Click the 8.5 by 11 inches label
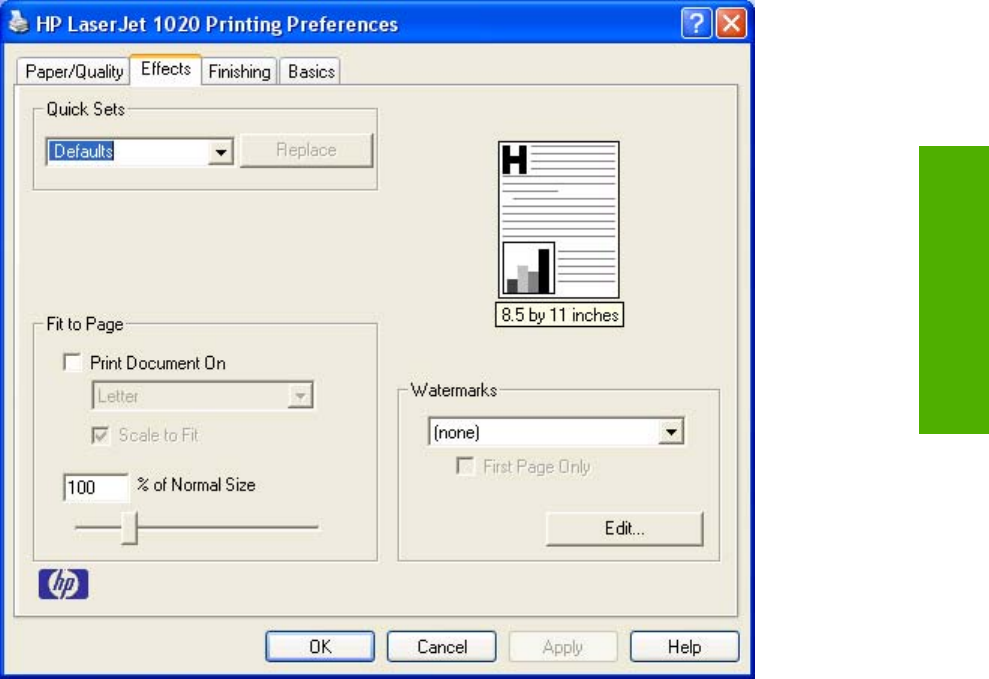This screenshot has height=679, width=989. click(x=559, y=315)
